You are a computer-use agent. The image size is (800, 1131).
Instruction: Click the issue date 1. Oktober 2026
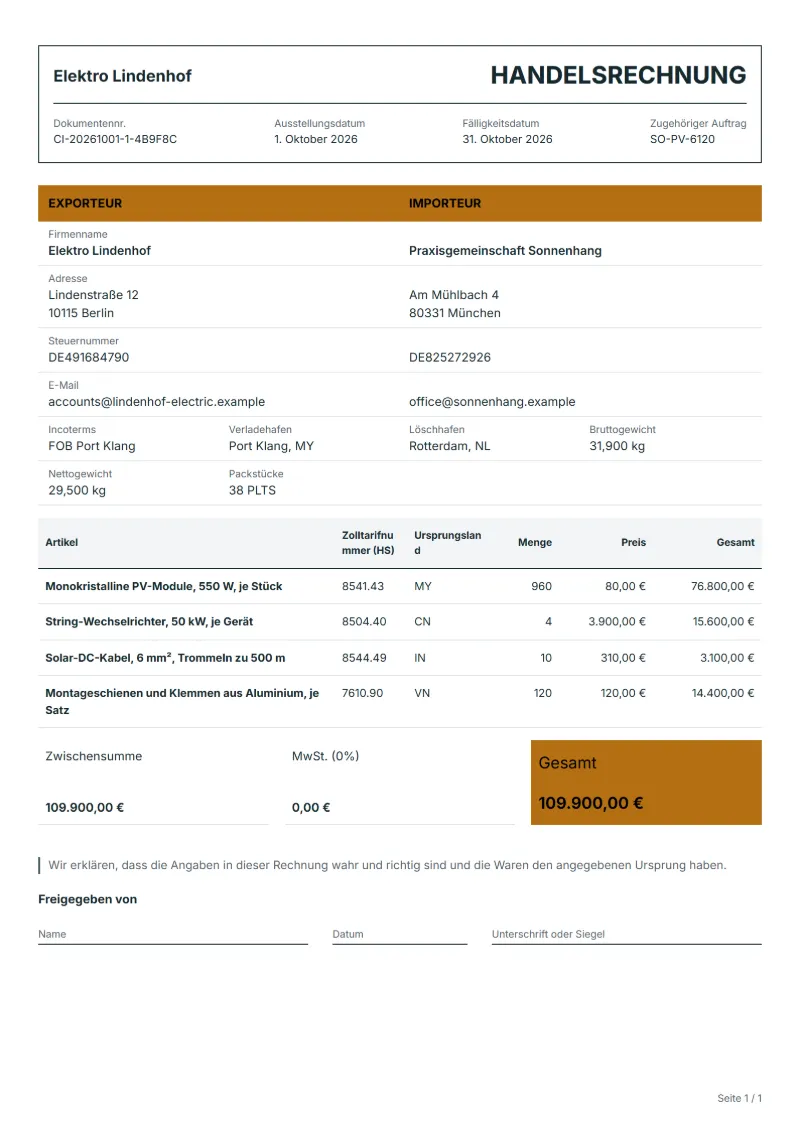(316, 139)
